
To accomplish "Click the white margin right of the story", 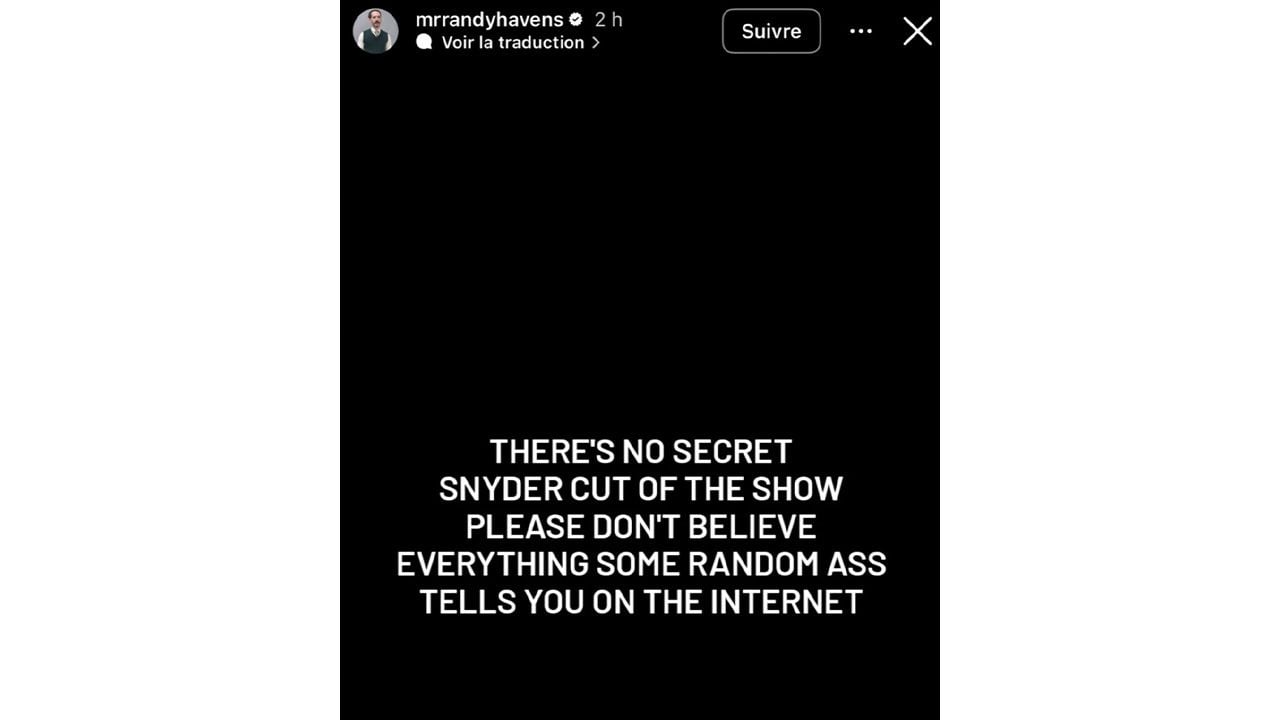I will [1110, 360].
